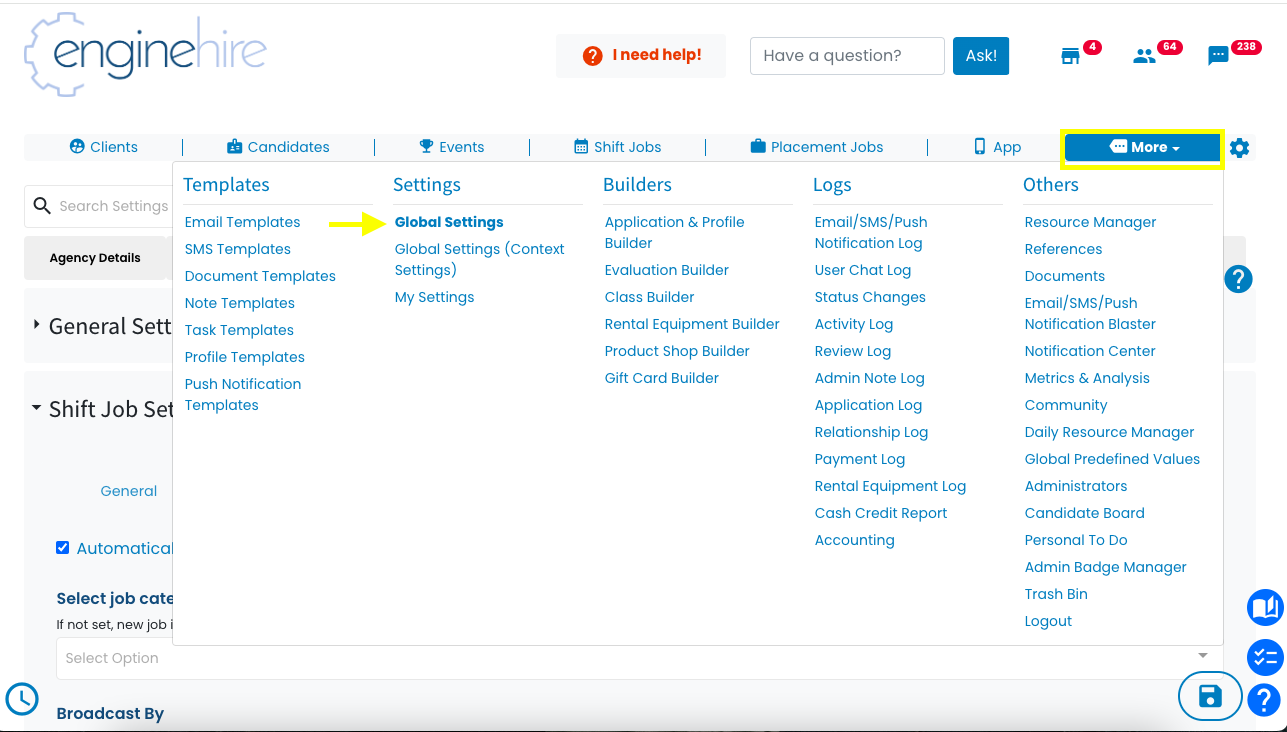Open Product Shop Builder

677,351
